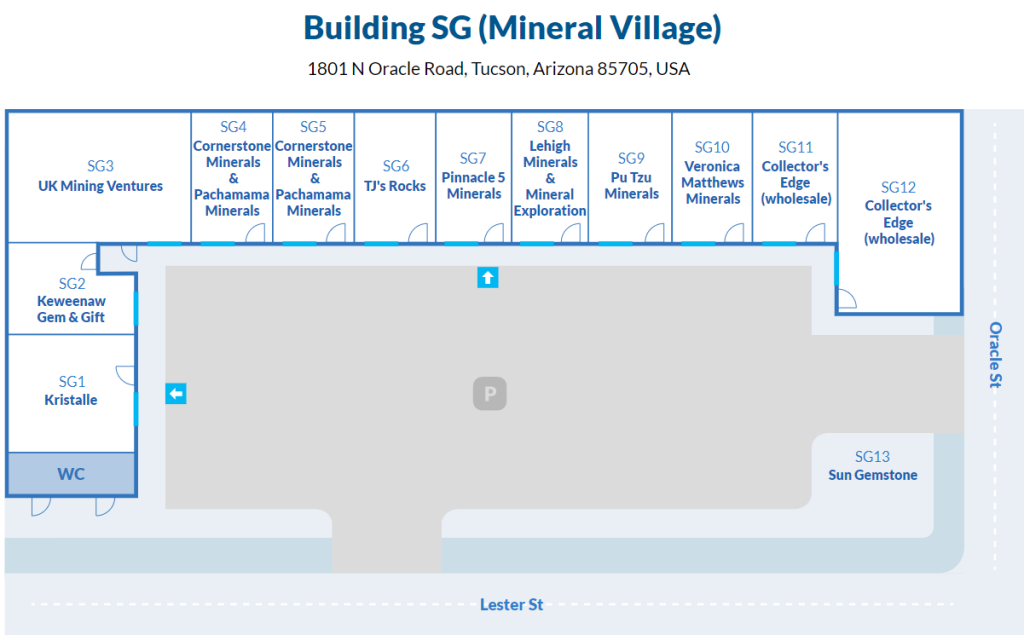1024x641 pixels.
Task: Click the 'SG2' booth code
Action: click(x=72, y=283)
